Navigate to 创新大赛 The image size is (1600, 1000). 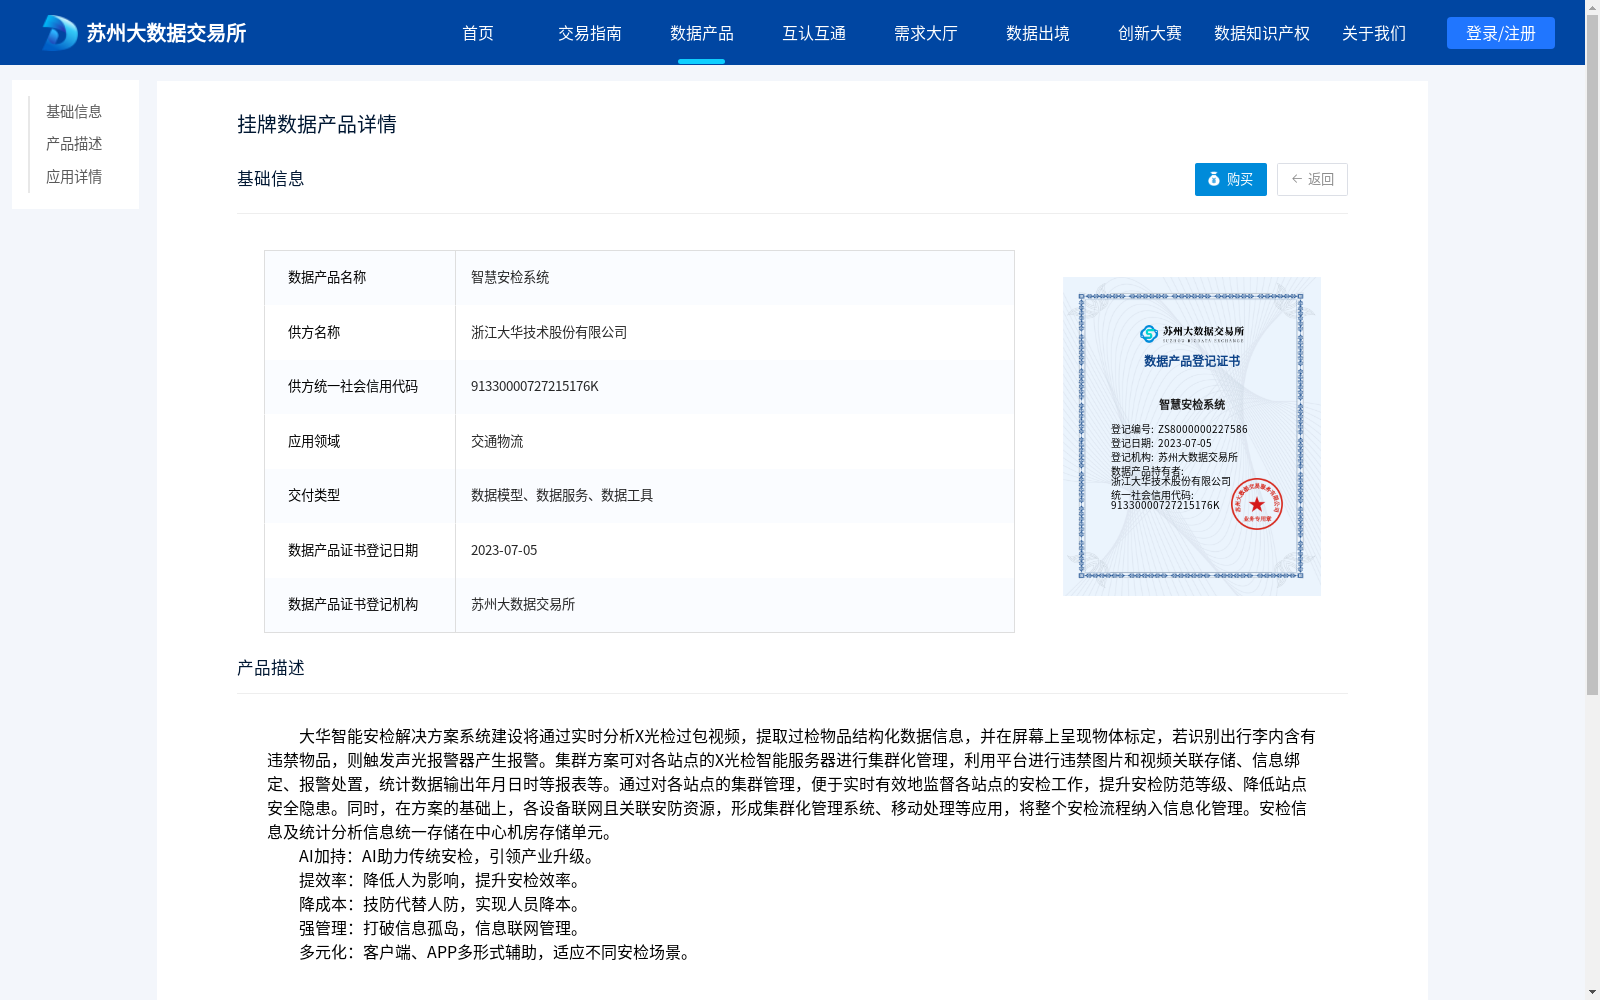[1150, 33]
